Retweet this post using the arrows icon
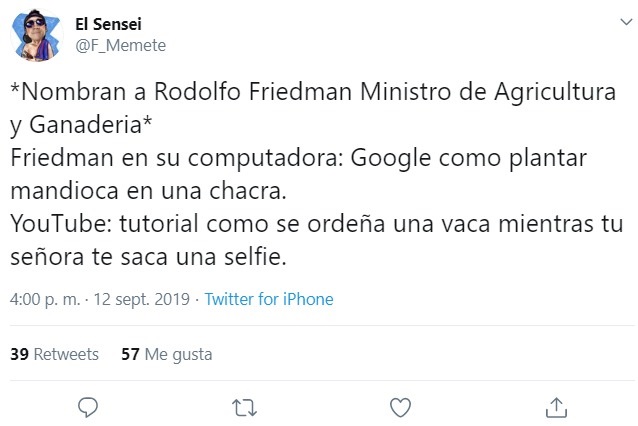The width and height of the screenshot is (638, 426). (244, 406)
